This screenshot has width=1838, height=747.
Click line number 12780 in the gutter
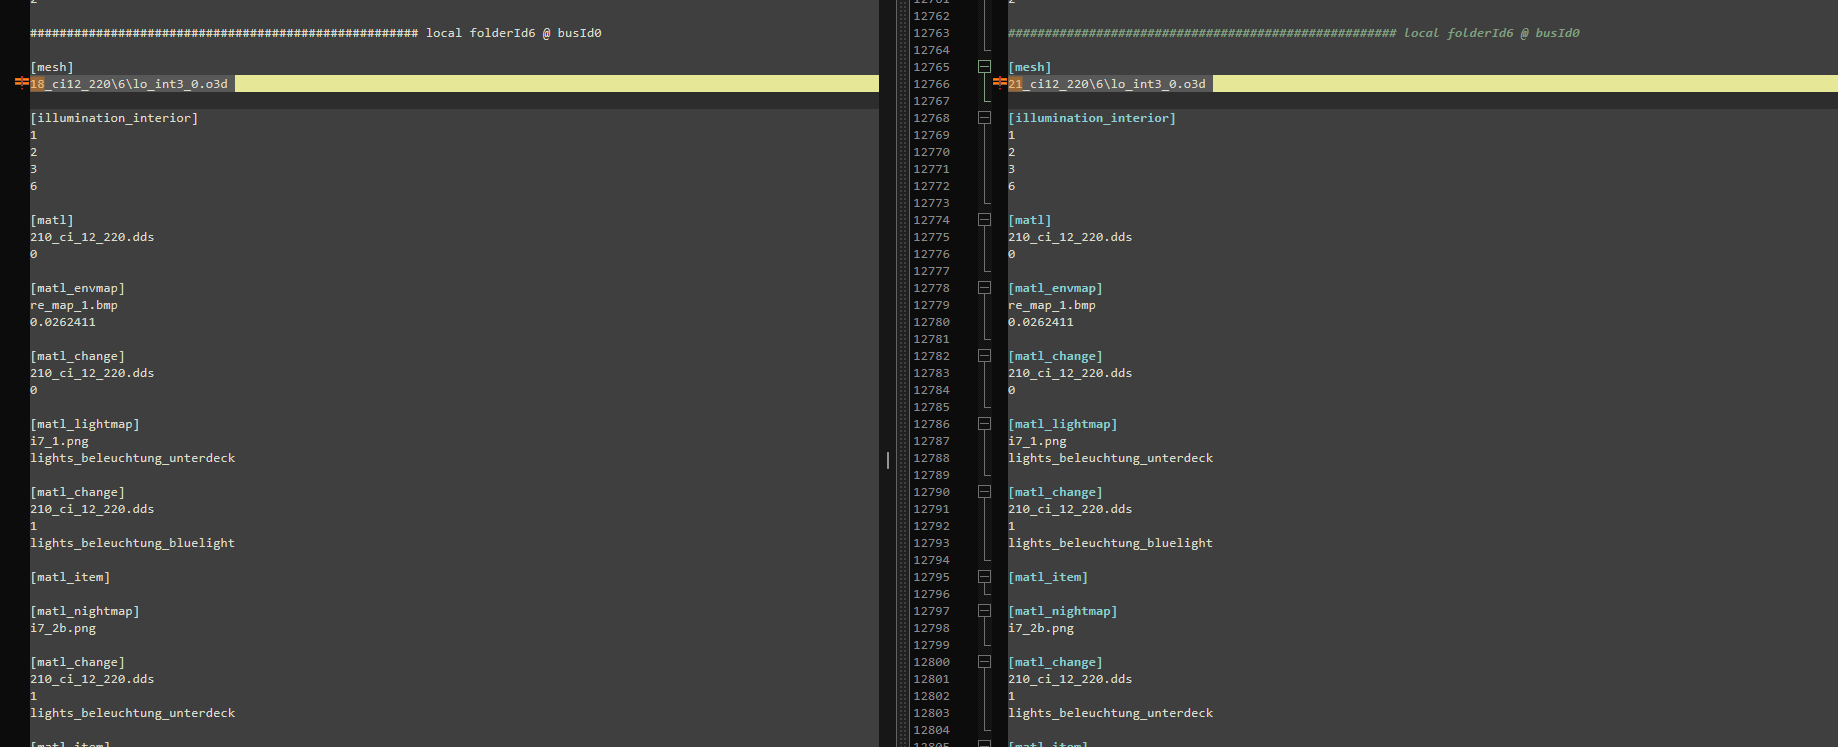[931, 322]
